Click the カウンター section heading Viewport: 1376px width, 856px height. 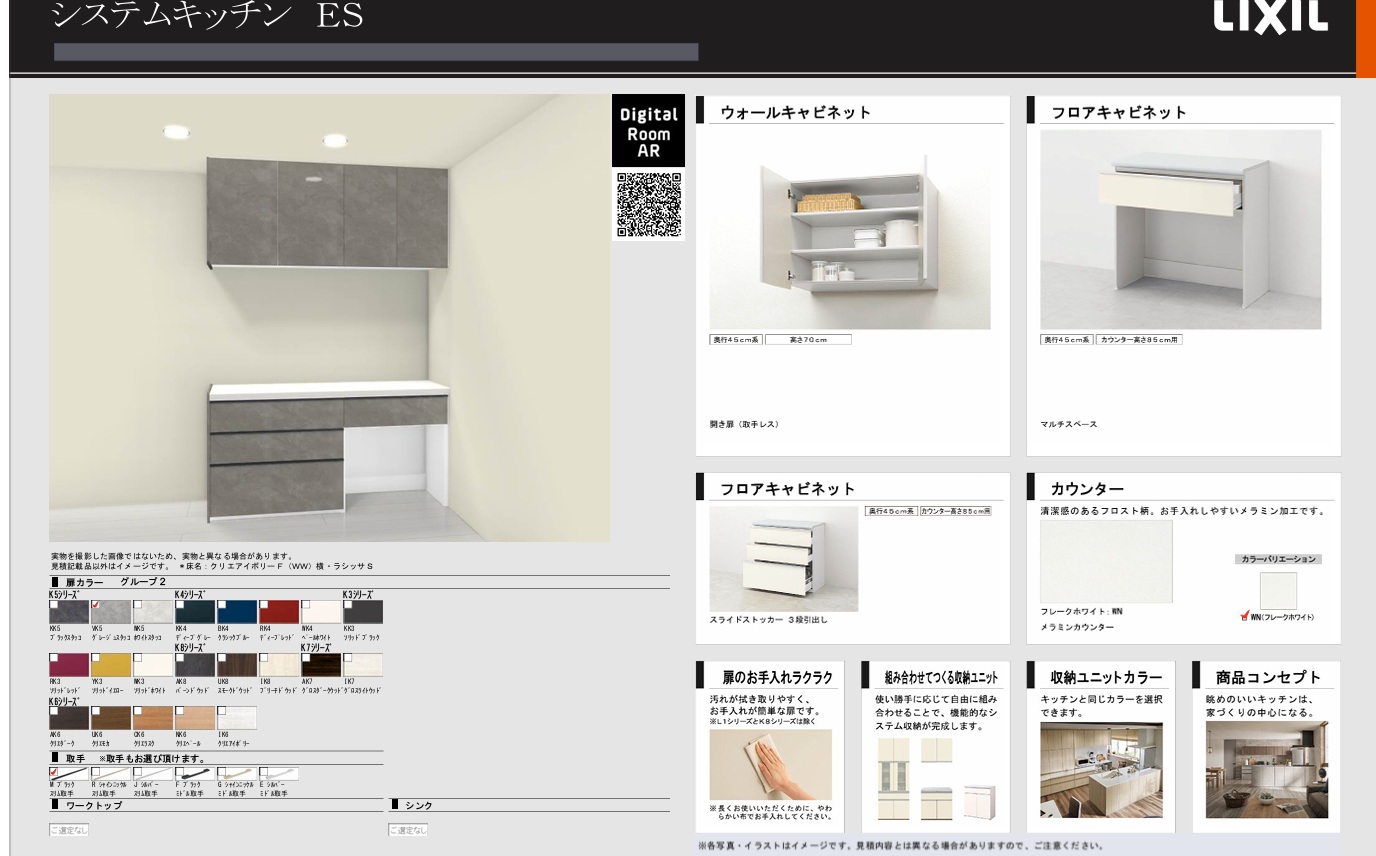[x=1087, y=488]
